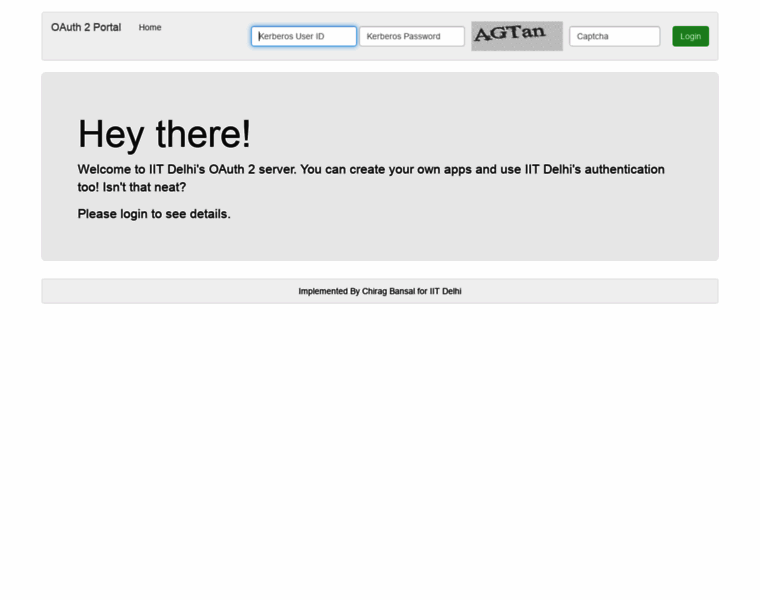Click the 'Hey there!' heading

(x=164, y=134)
